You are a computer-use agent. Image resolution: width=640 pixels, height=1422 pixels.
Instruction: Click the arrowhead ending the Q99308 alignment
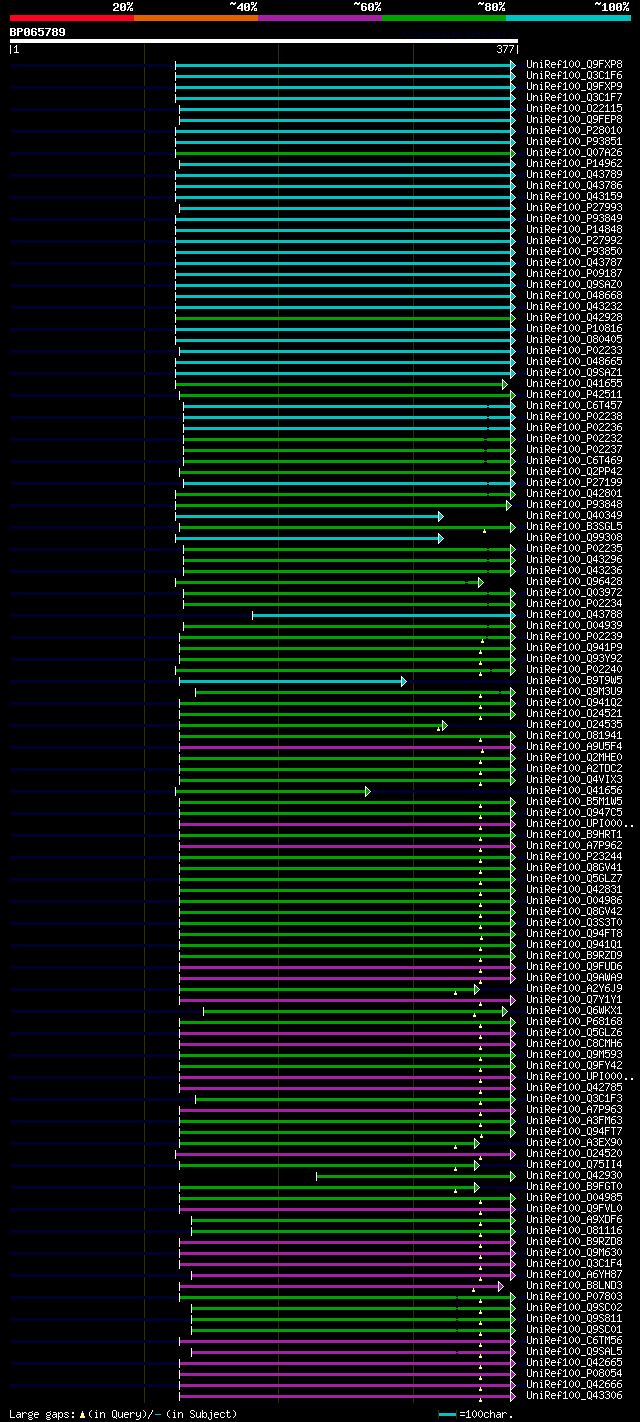pos(440,538)
